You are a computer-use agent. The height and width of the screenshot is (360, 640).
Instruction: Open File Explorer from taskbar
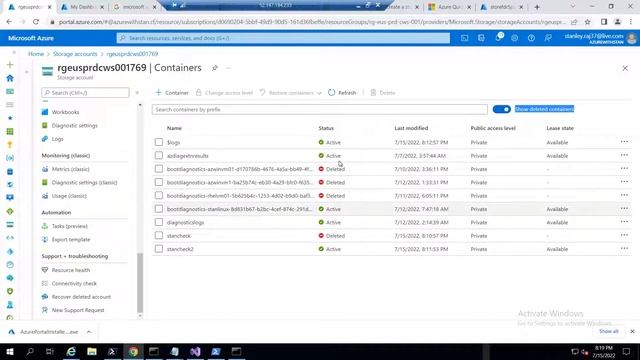tap(92, 351)
